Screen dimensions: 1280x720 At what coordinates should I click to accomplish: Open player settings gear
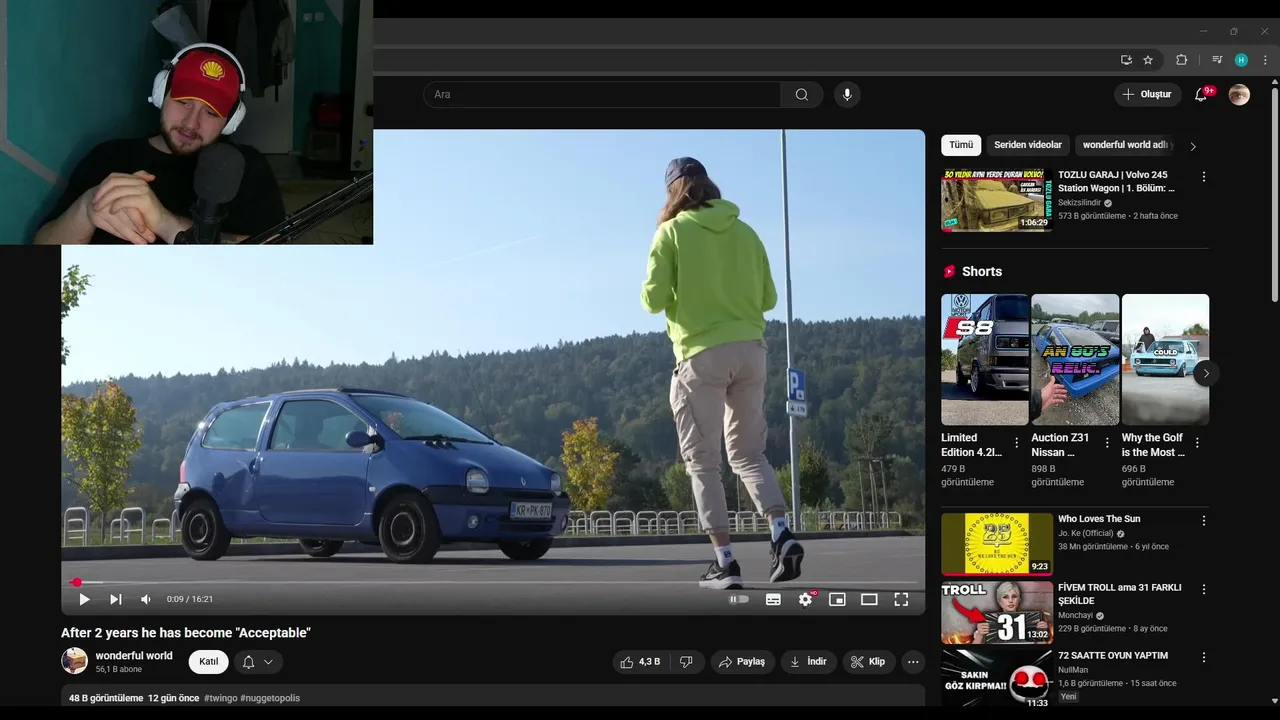click(805, 599)
